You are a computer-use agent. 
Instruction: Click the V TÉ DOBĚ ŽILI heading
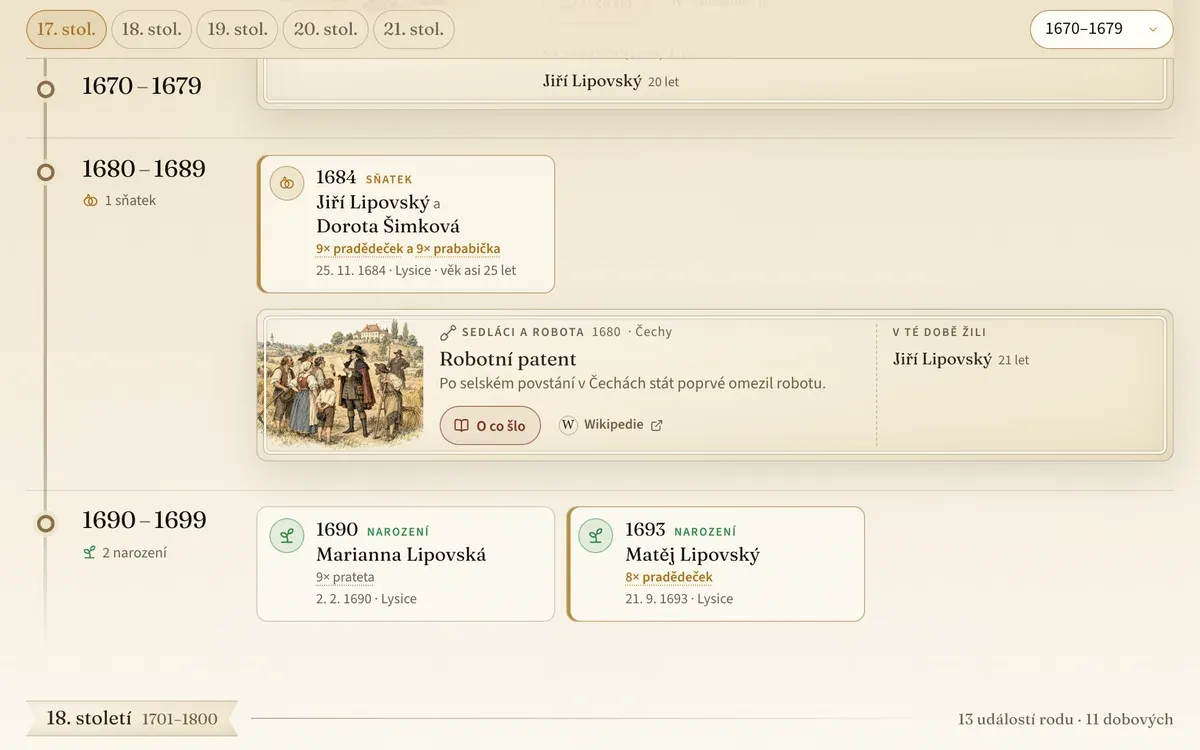coord(940,332)
